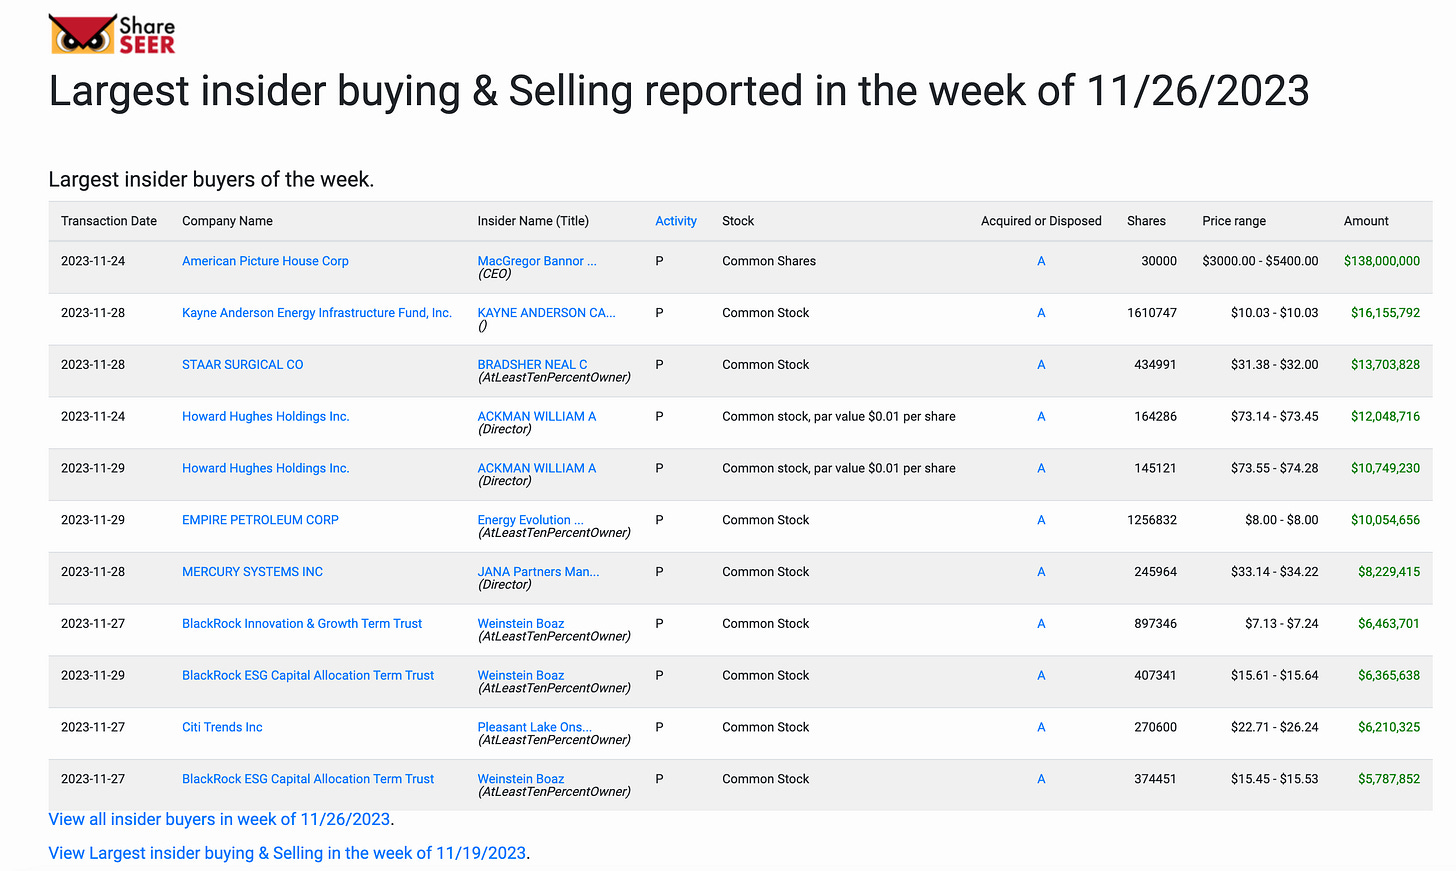The image size is (1456, 871).
Task: Click the 'A' link in American Picture House row
Action: pyautogui.click(x=1041, y=261)
